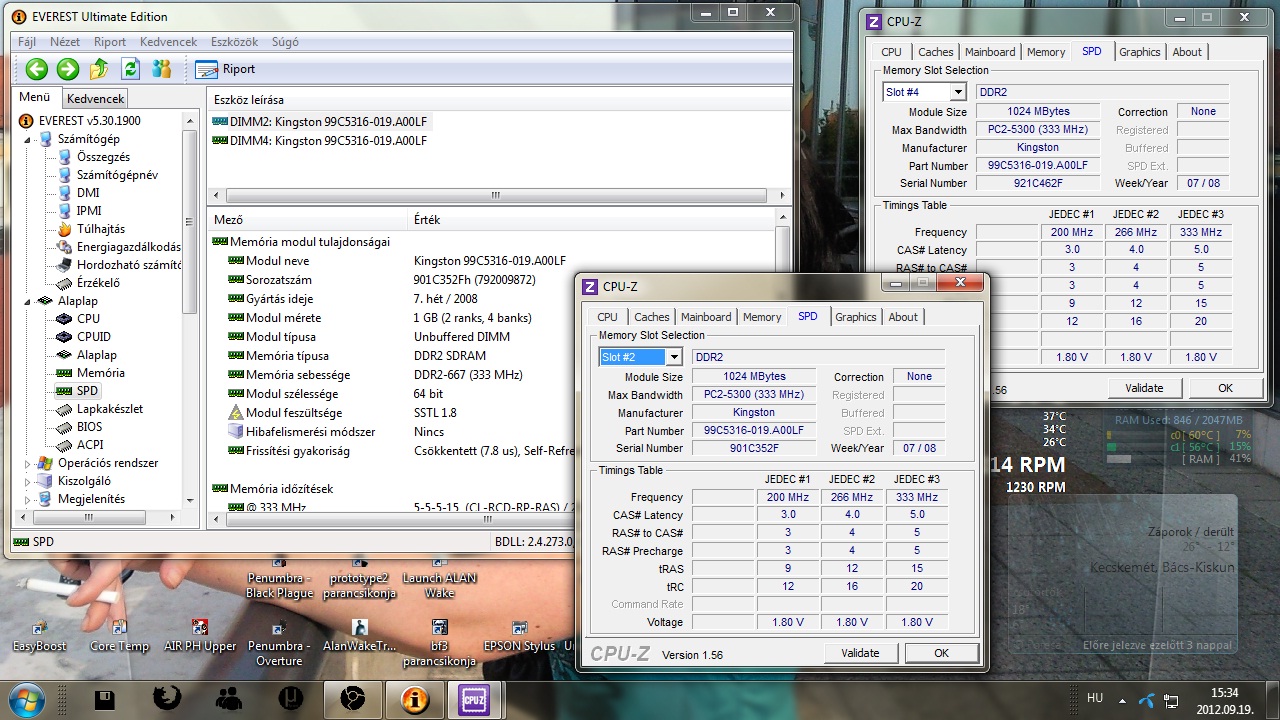
Task: Switch to About tab in front CPU-Z window
Action: [x=903, y=317]
